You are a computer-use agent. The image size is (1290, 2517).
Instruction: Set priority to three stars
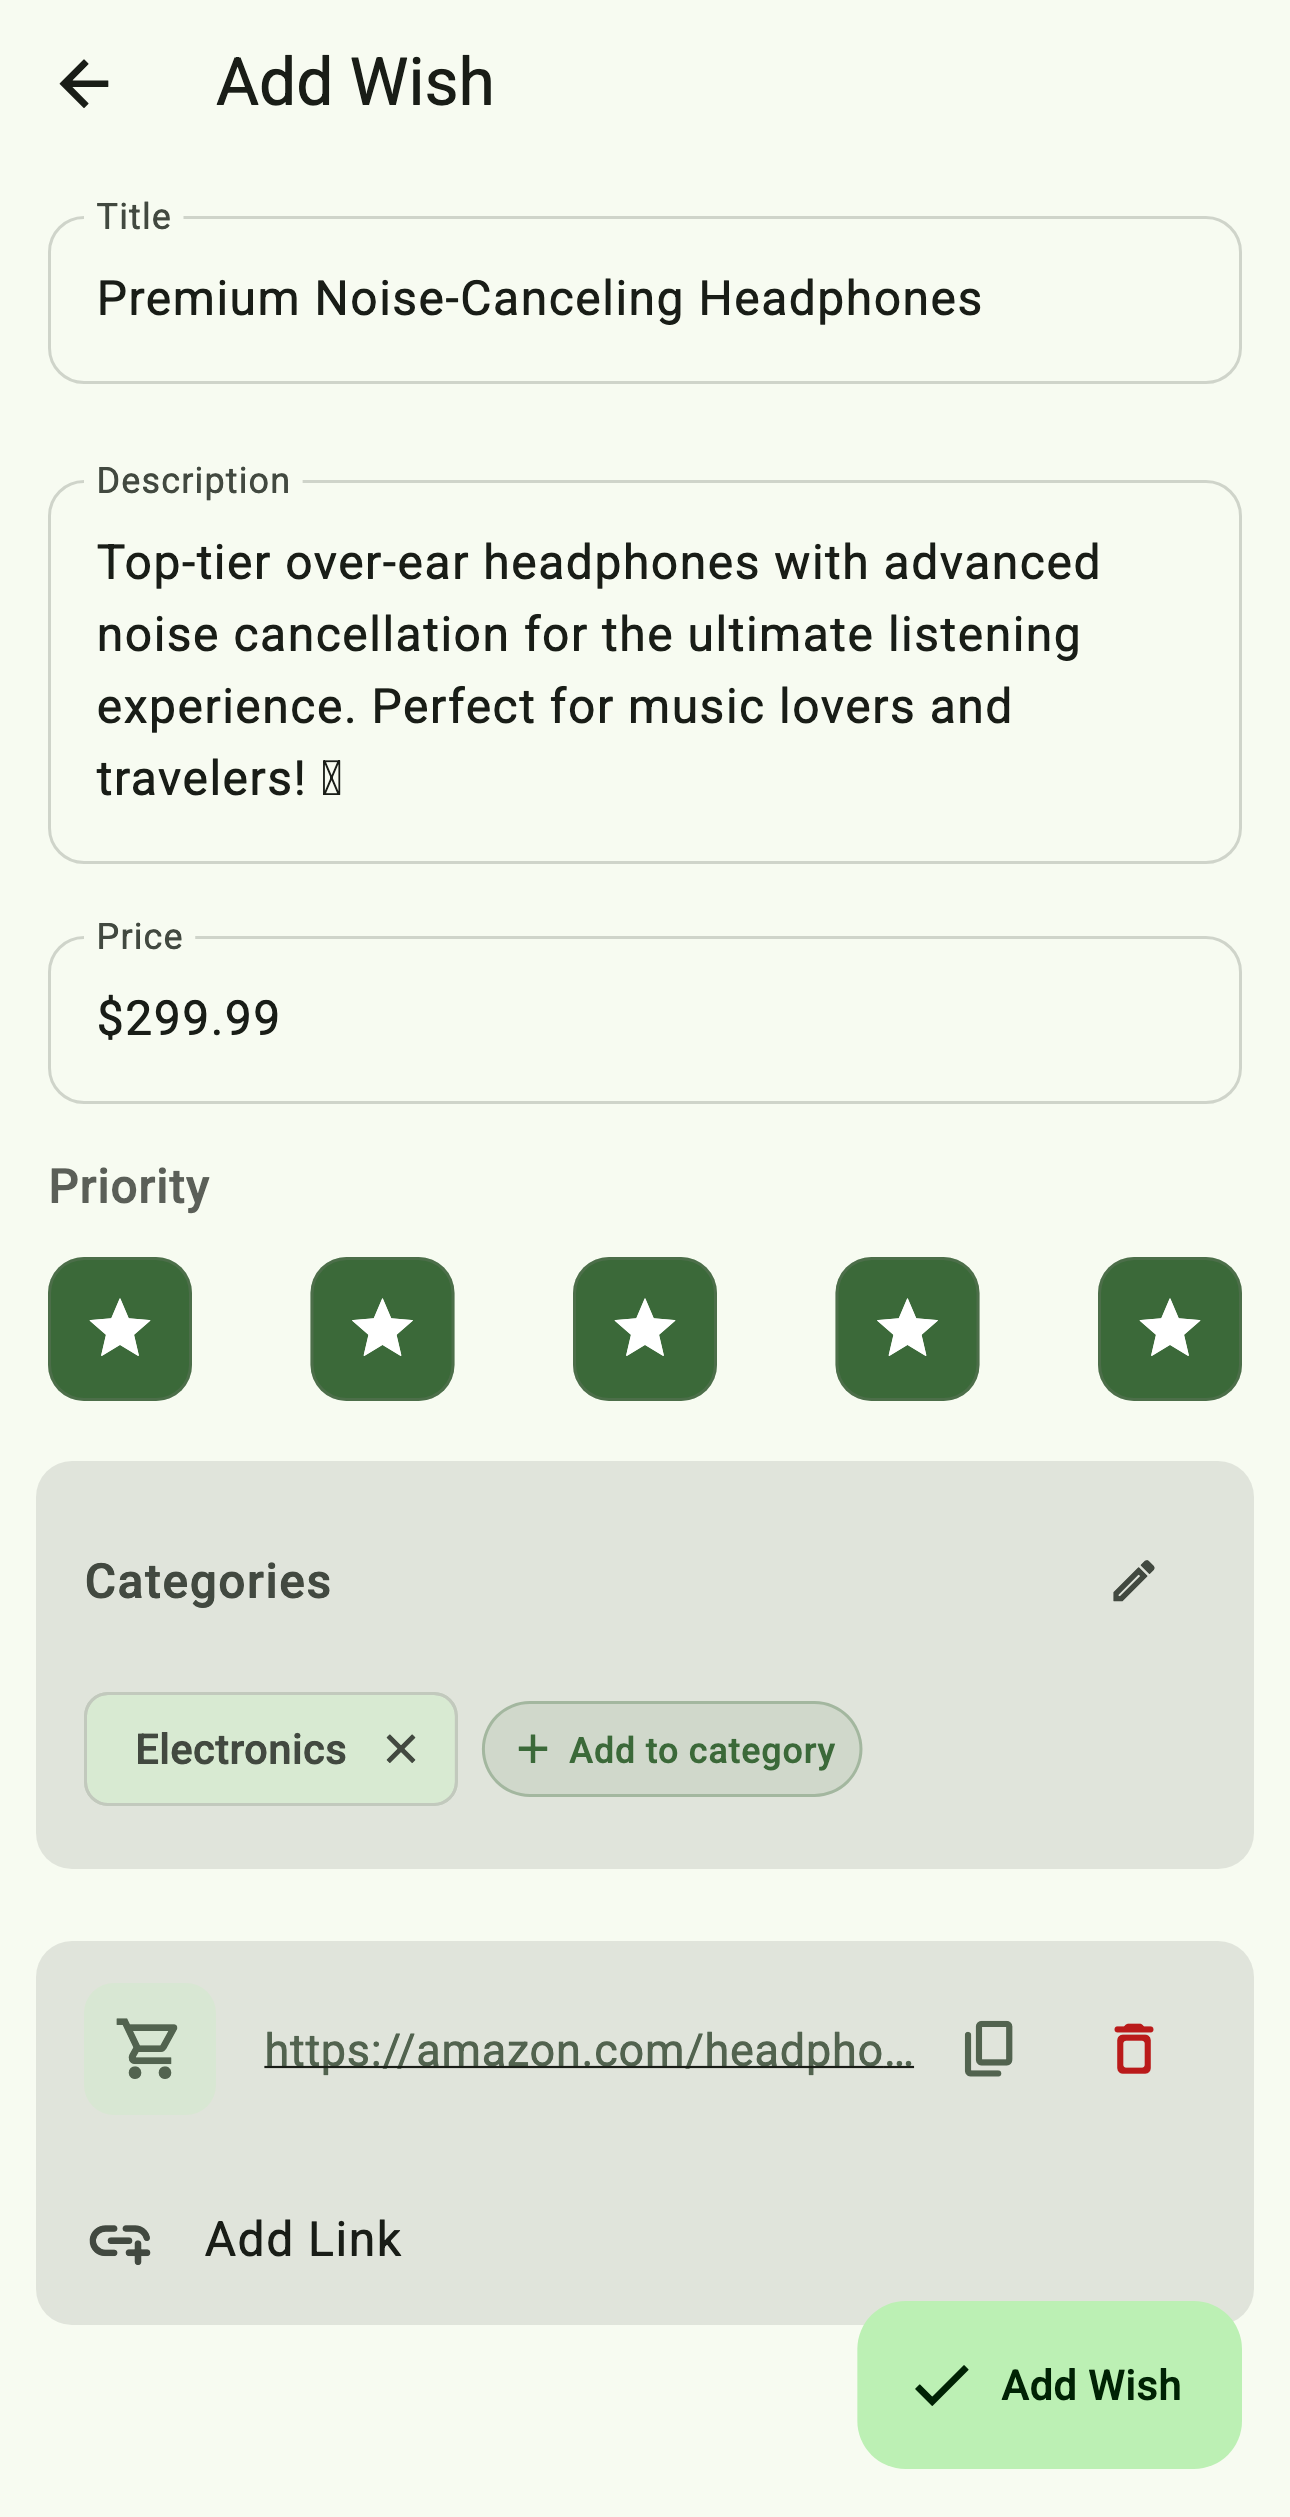click(645, 1329)
